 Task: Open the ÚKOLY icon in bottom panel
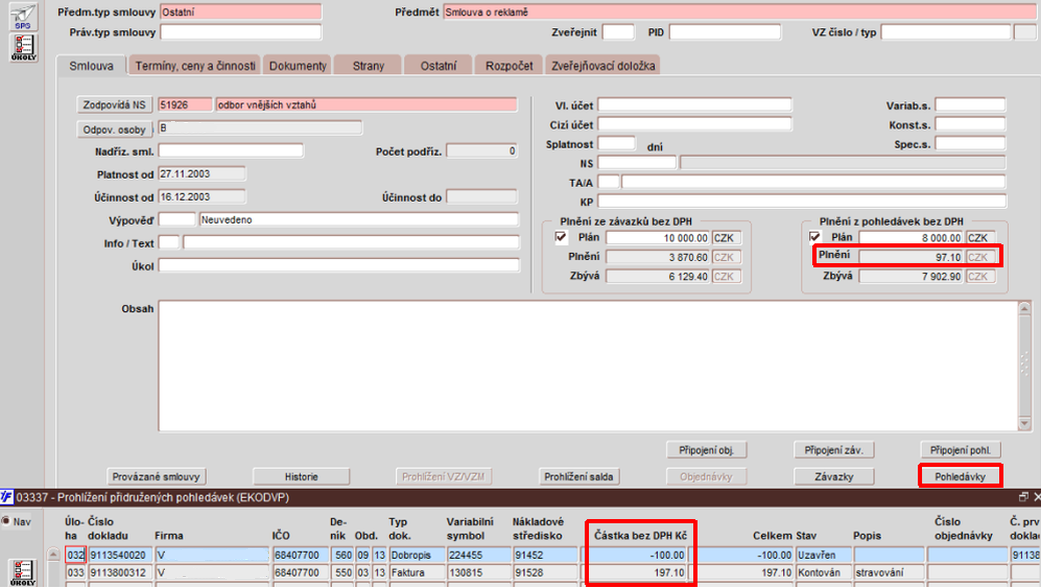coord(22,572)
